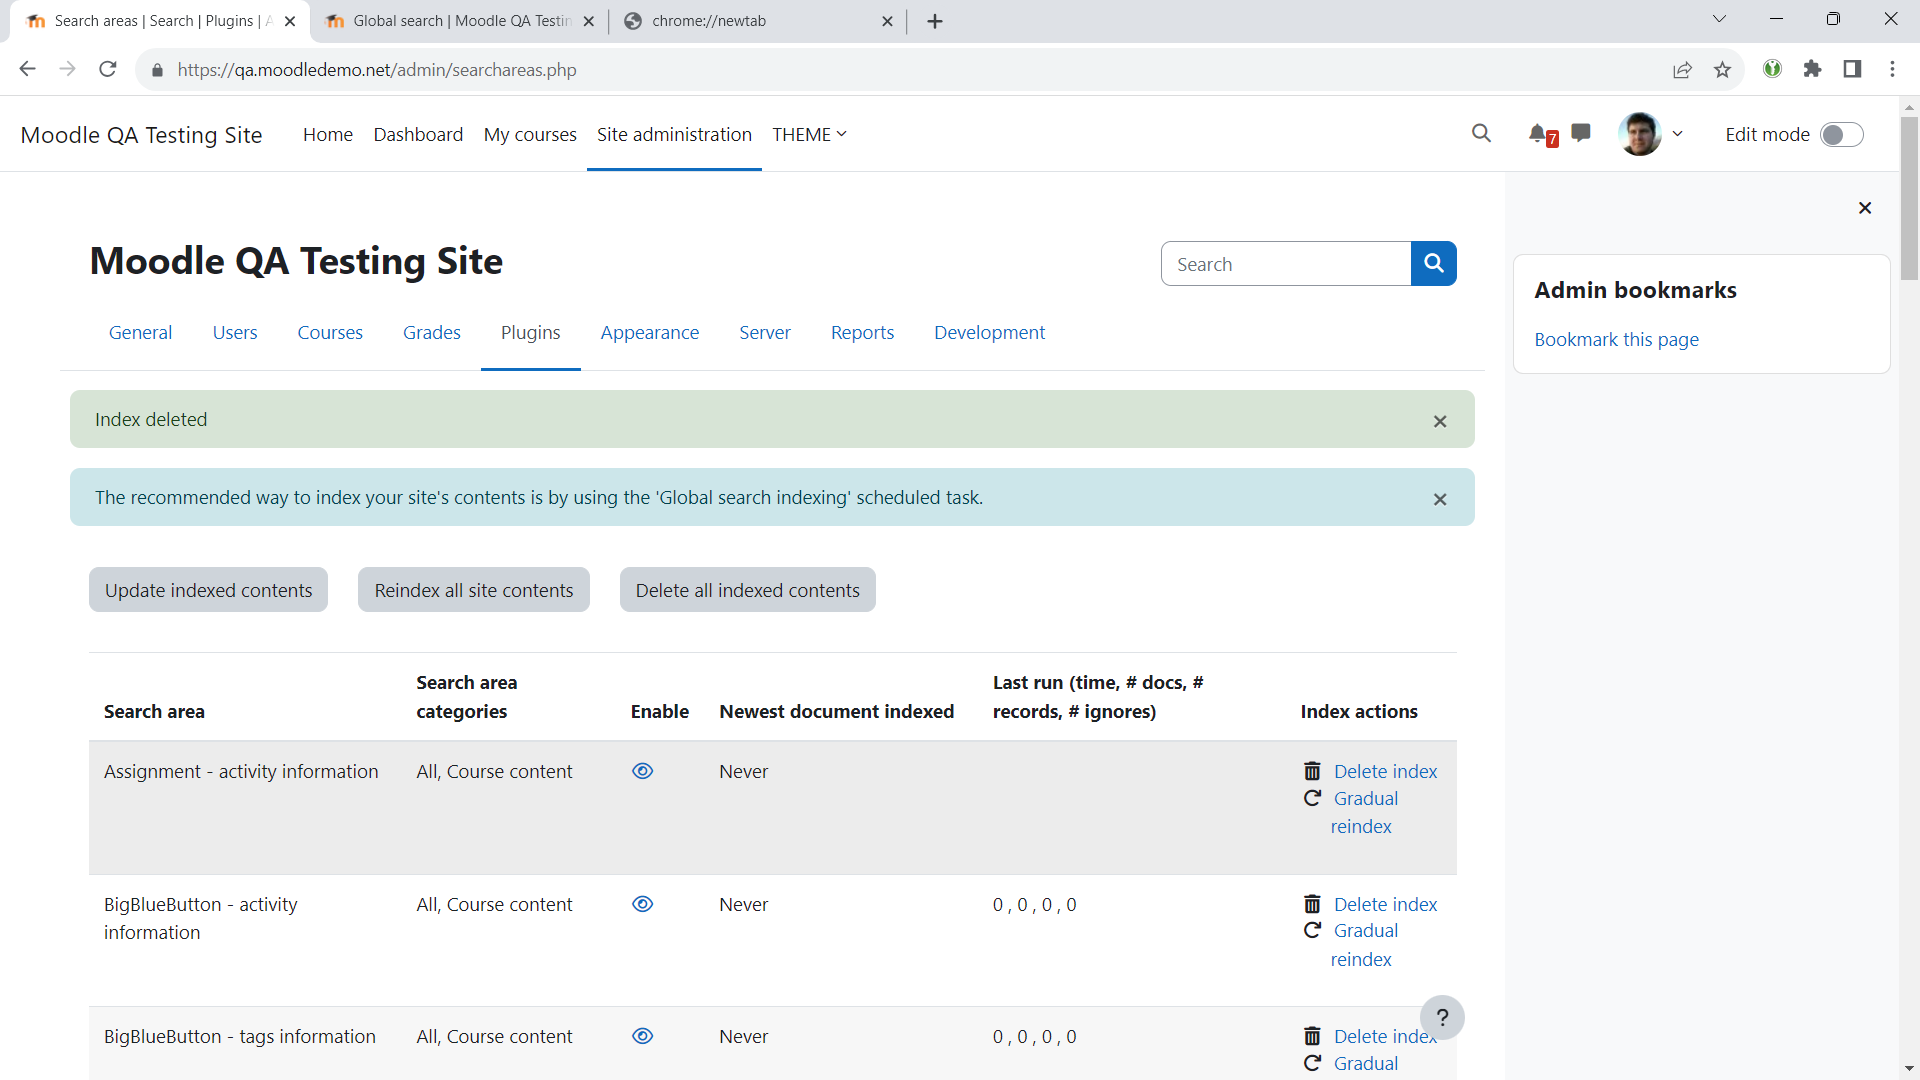
Task: Expand the user menu arrow
Action: point(1678,134)
